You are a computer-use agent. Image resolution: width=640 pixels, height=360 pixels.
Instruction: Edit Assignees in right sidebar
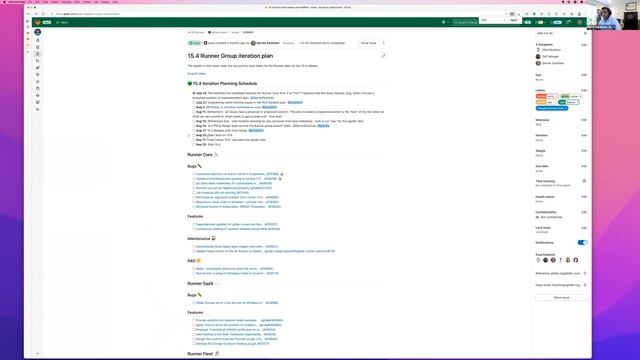click(584, 44)
